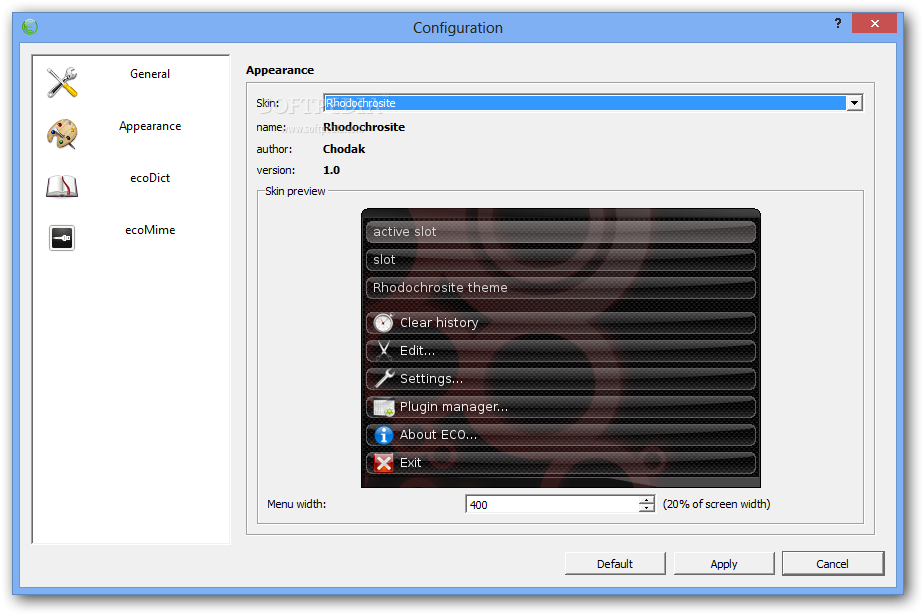924x615 pixels.
Task: Click the Rhodochrosite theme preview row
Action: click(x=560, y=287)
